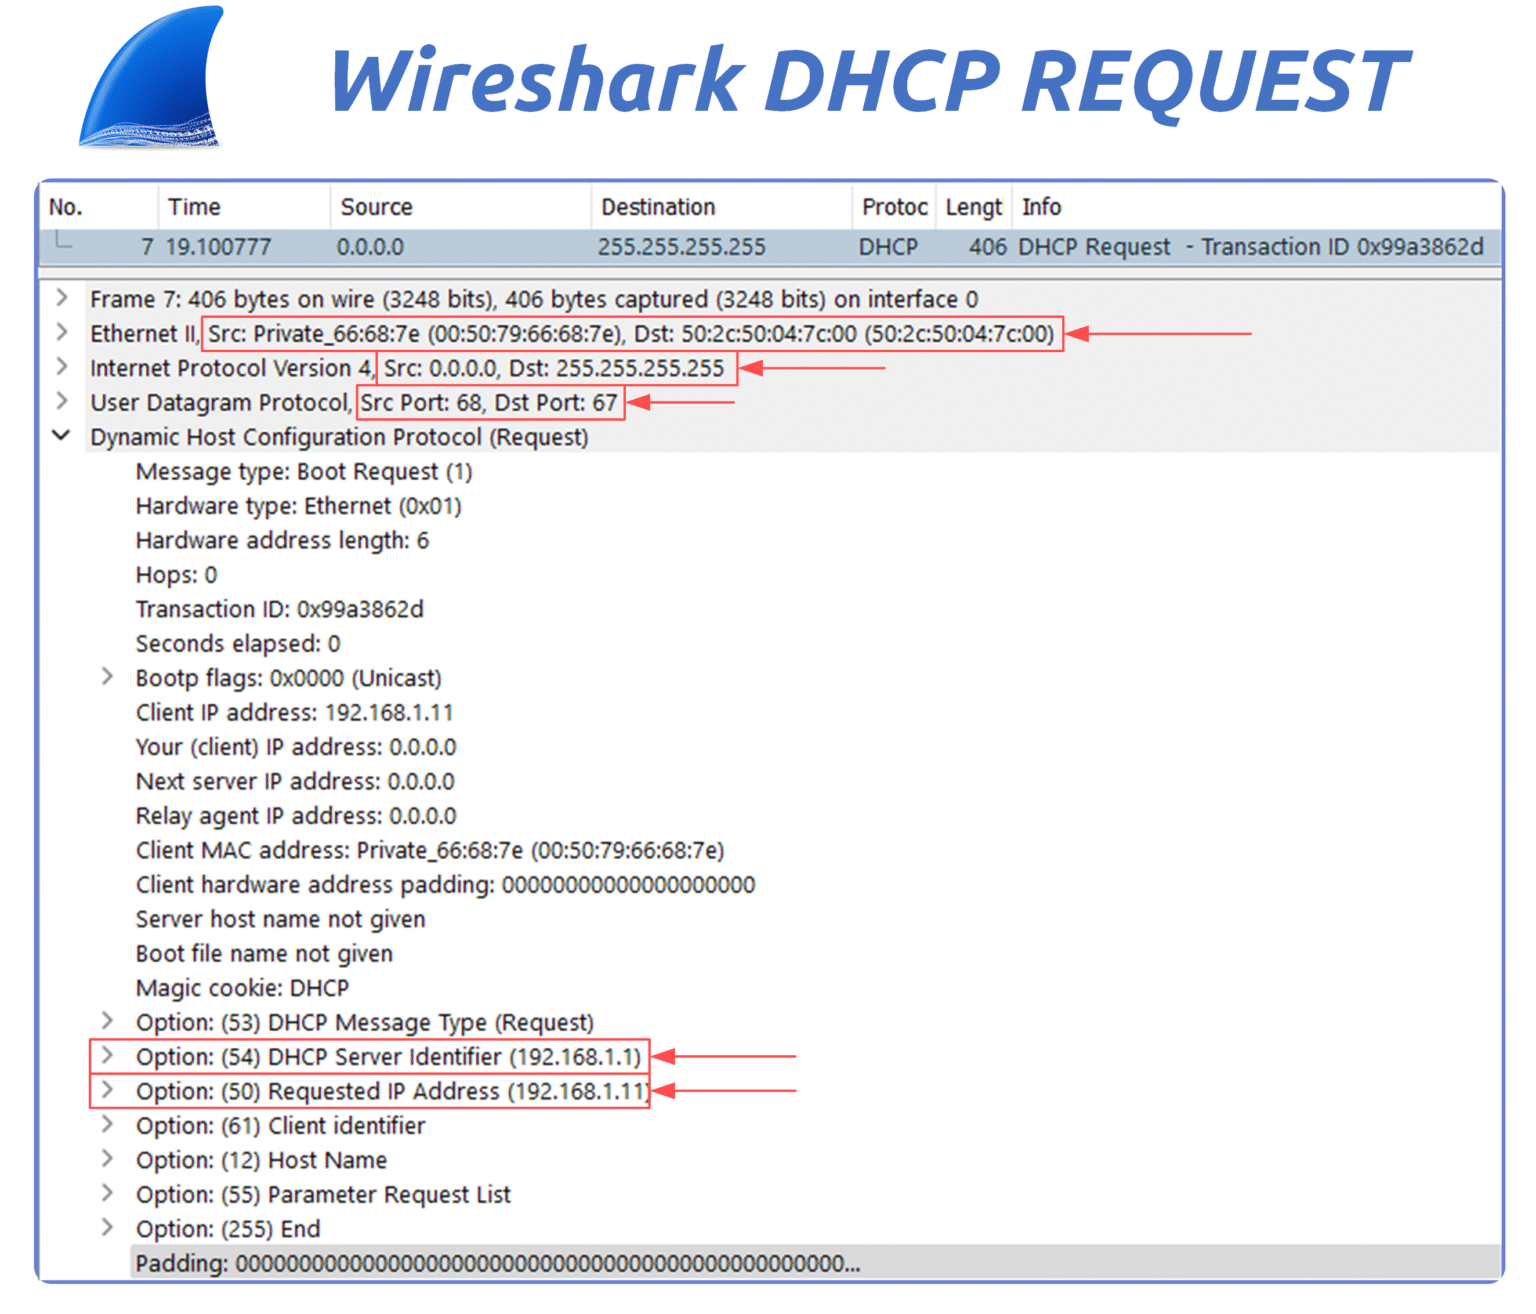
Task: Expand Option 55 Parameter Request List
Action: (x=107, y=1193)
